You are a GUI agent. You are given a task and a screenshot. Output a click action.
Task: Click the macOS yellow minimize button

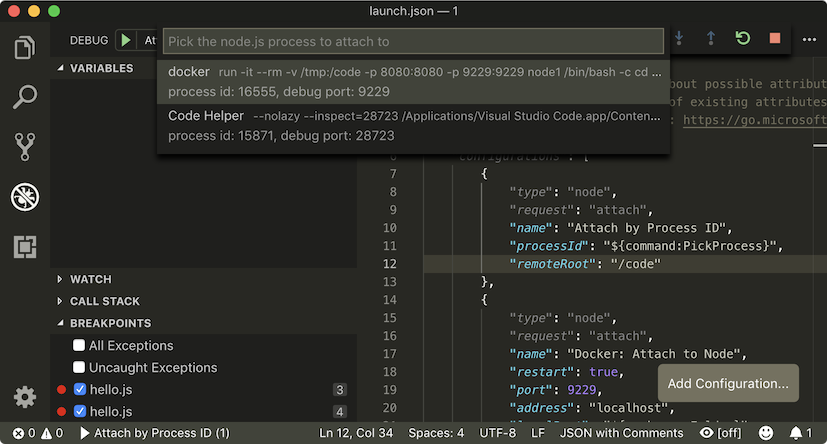coord(34,11)
